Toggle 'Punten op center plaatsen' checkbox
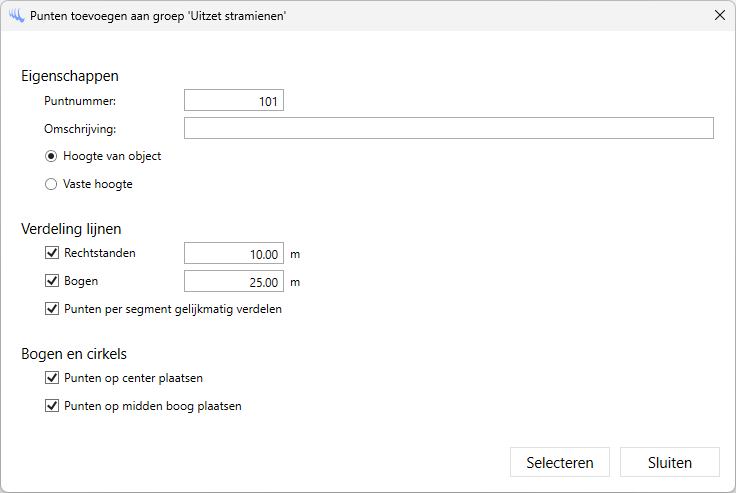 pyautogui.click(x=52, y=378)
